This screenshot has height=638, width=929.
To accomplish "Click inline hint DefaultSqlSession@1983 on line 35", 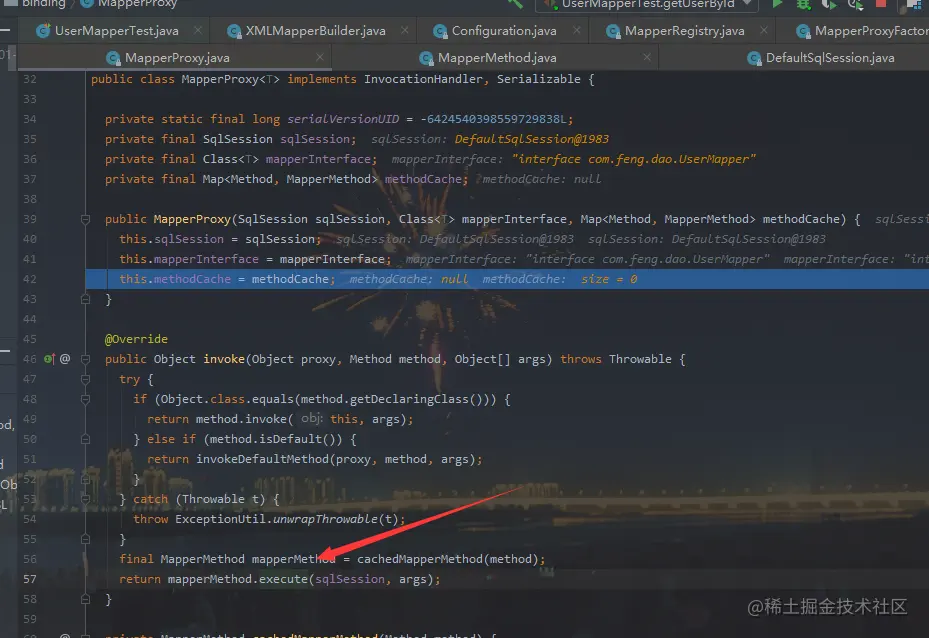I will click(531, 139).
